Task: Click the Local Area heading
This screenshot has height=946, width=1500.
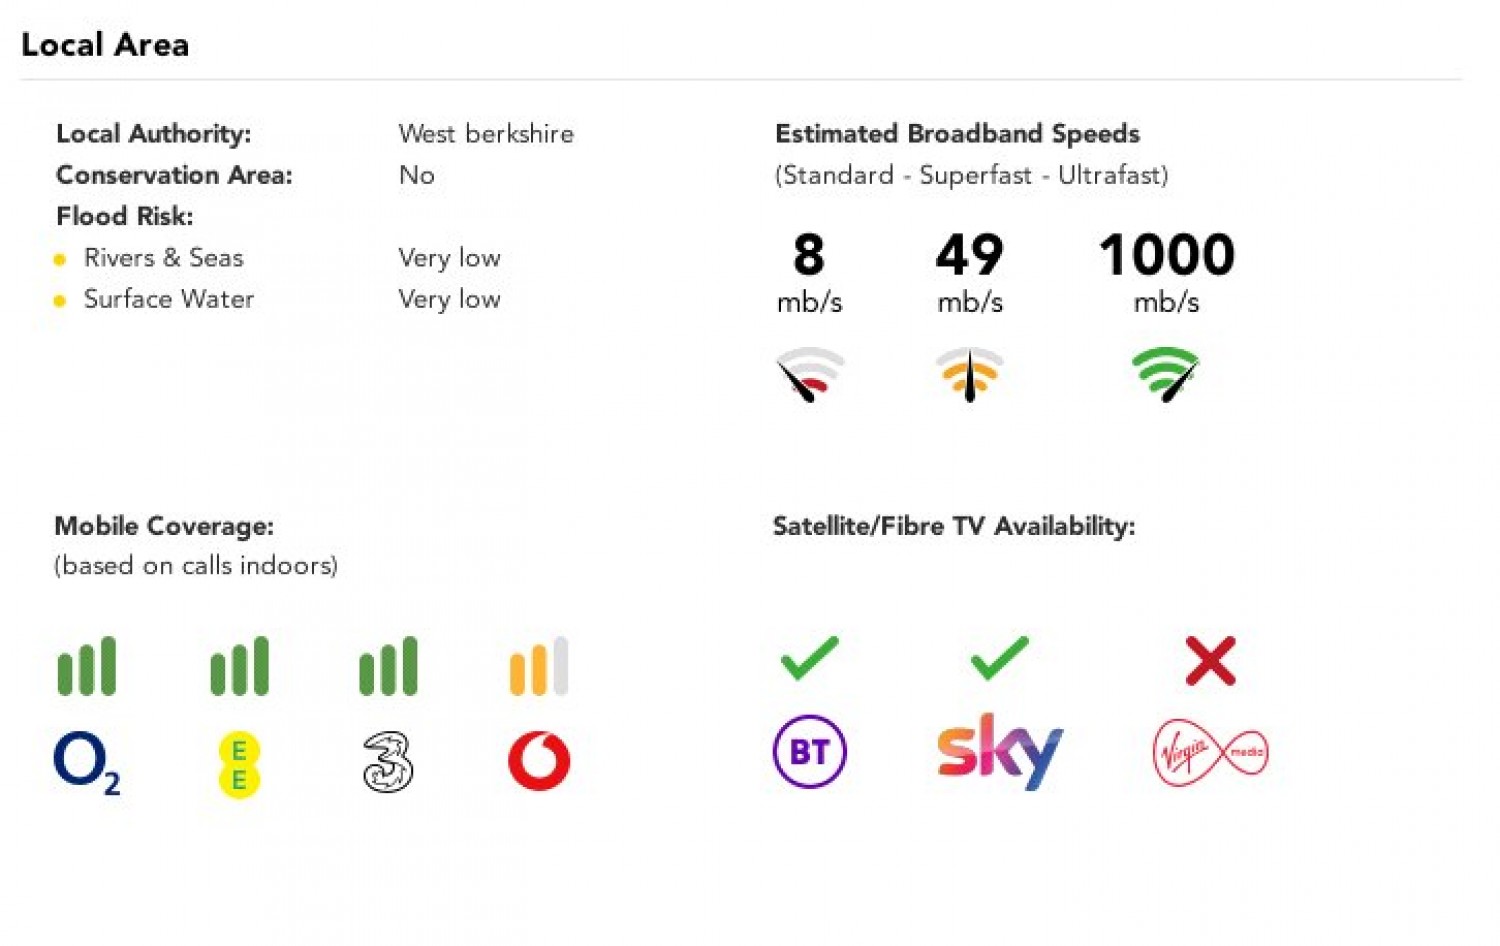Action: click(105, 45)
